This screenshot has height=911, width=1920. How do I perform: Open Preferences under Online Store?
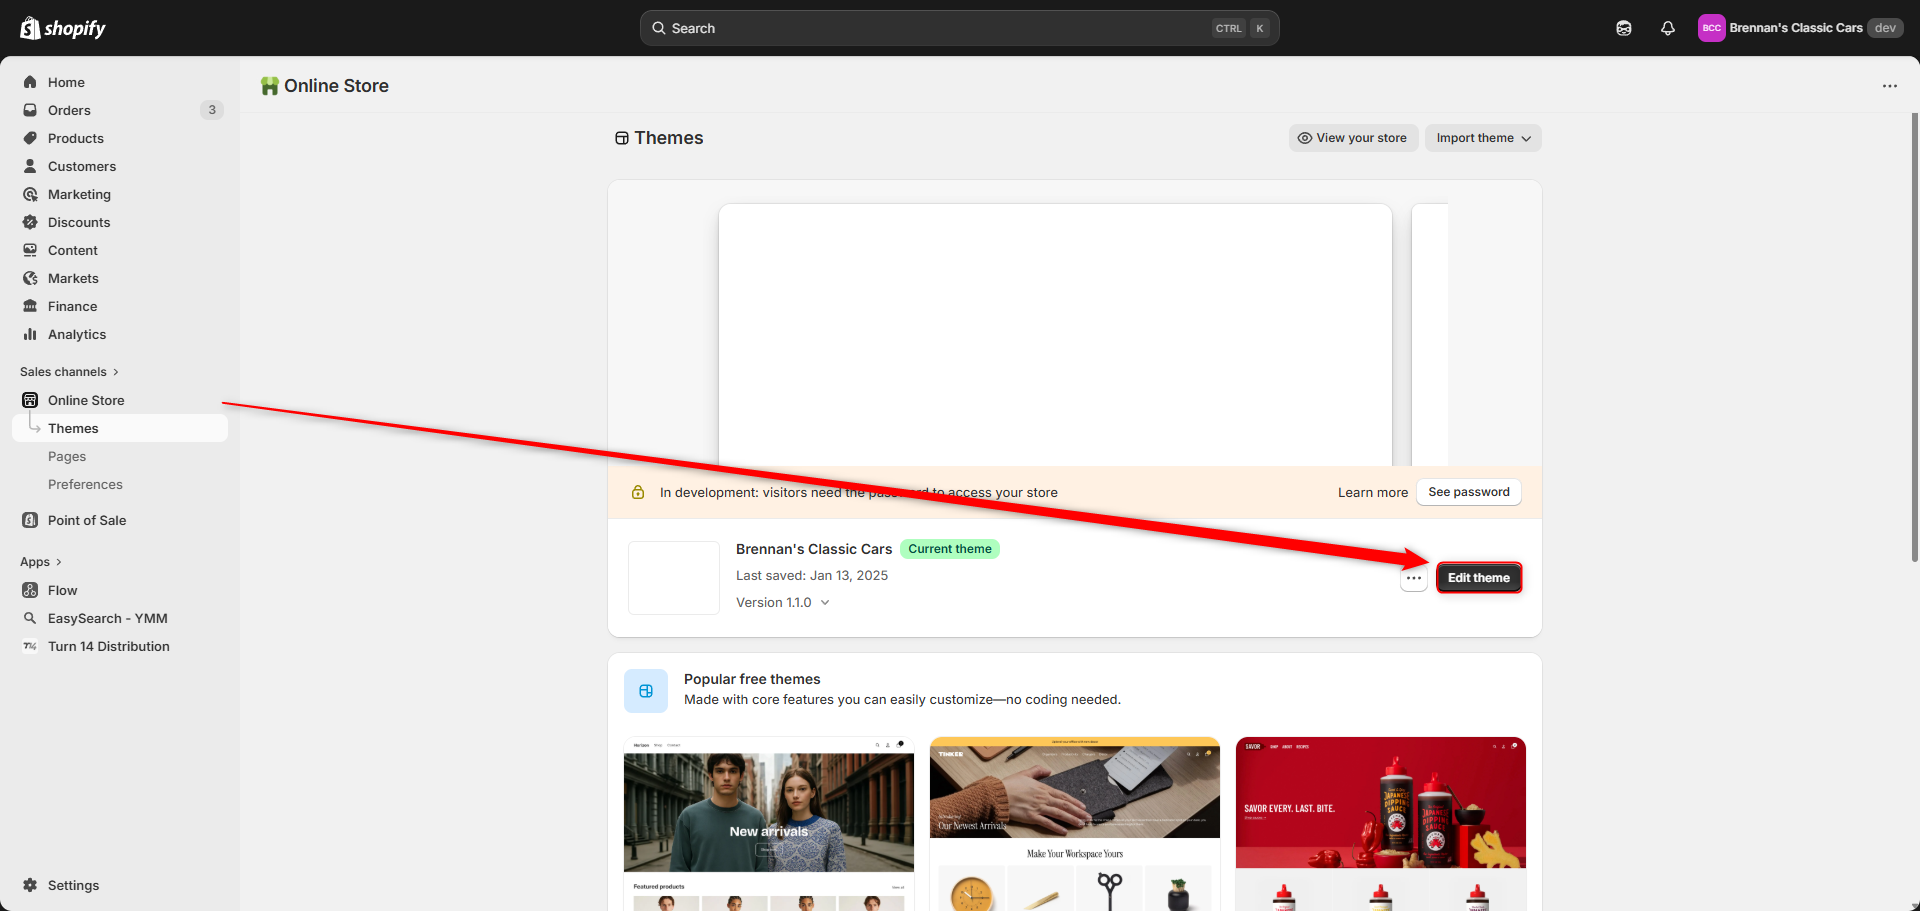pos(85,484)
